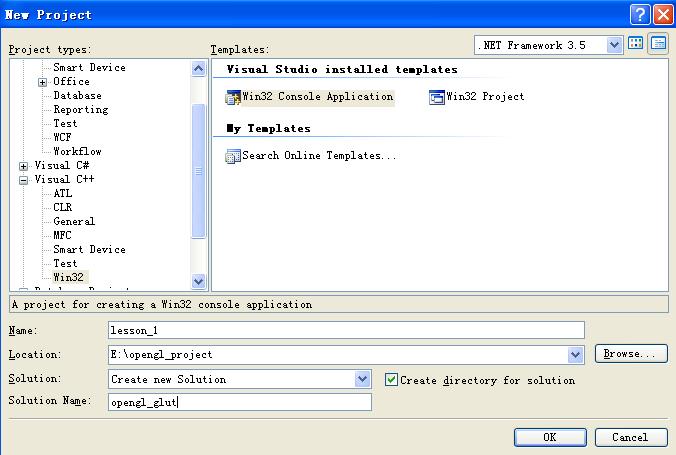Select MFC under Visual C++
The height and width of the screenshot is (455, 676).
point(62,235)
